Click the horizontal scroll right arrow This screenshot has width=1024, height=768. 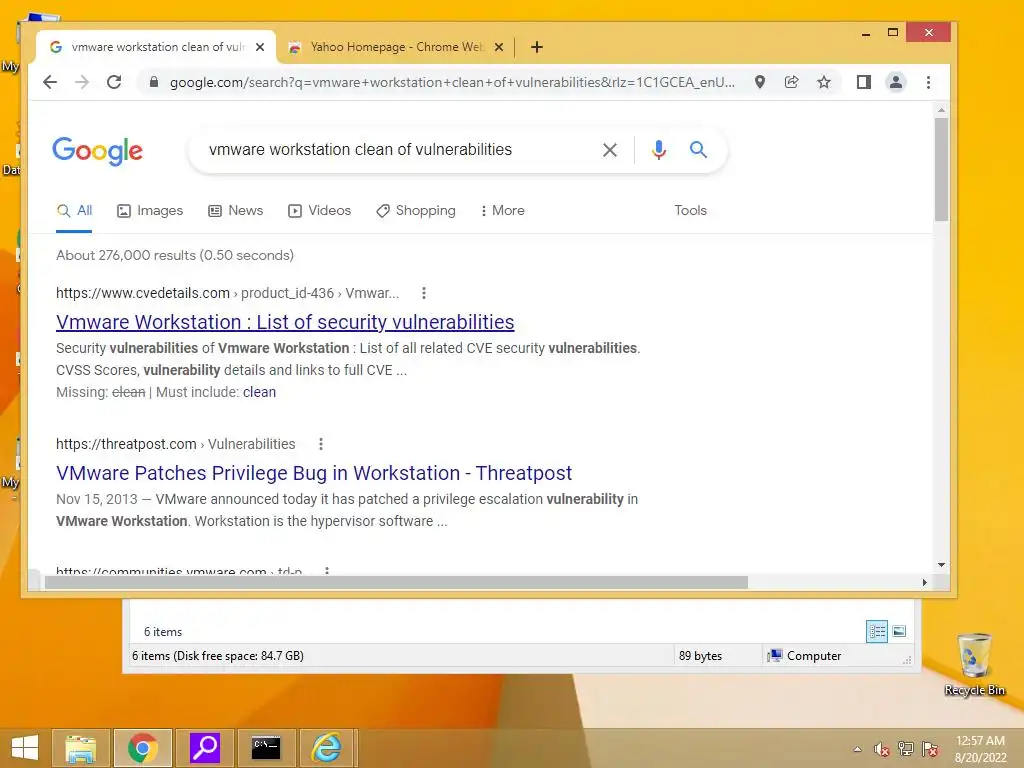pyautogui.click(x=924, y=582)
